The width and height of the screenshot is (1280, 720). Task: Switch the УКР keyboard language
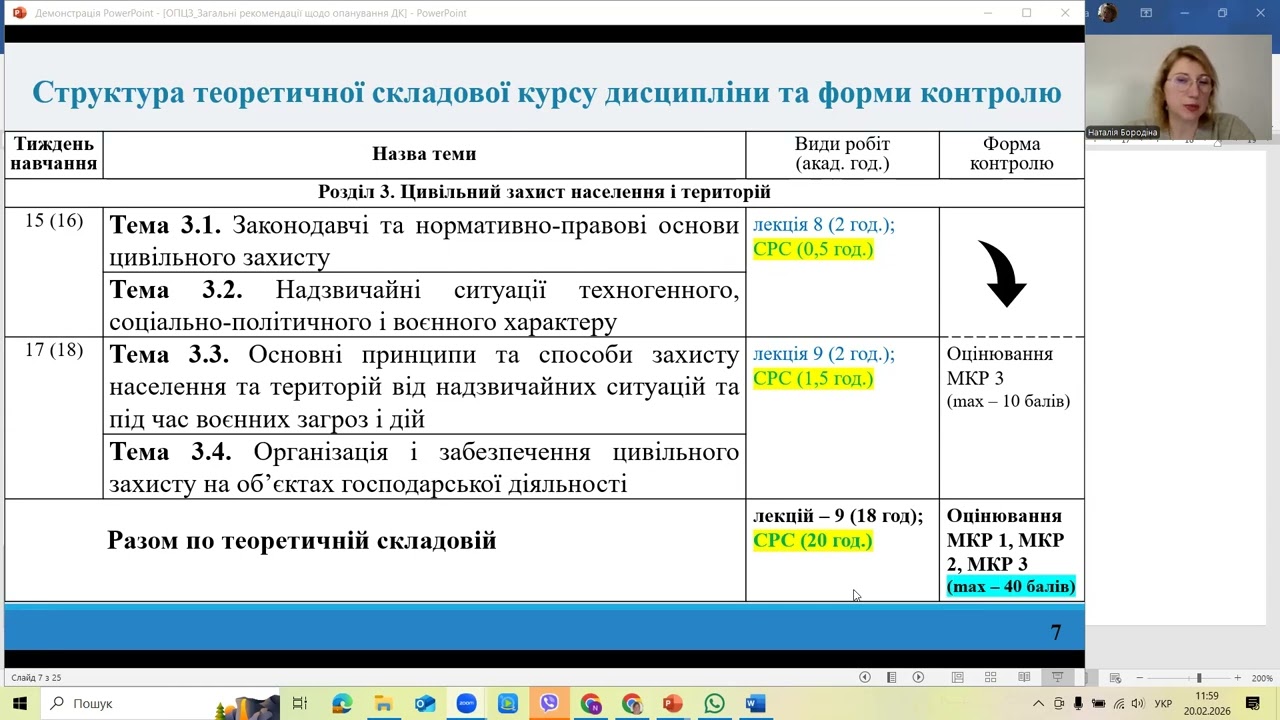(x=1163, y=704)
